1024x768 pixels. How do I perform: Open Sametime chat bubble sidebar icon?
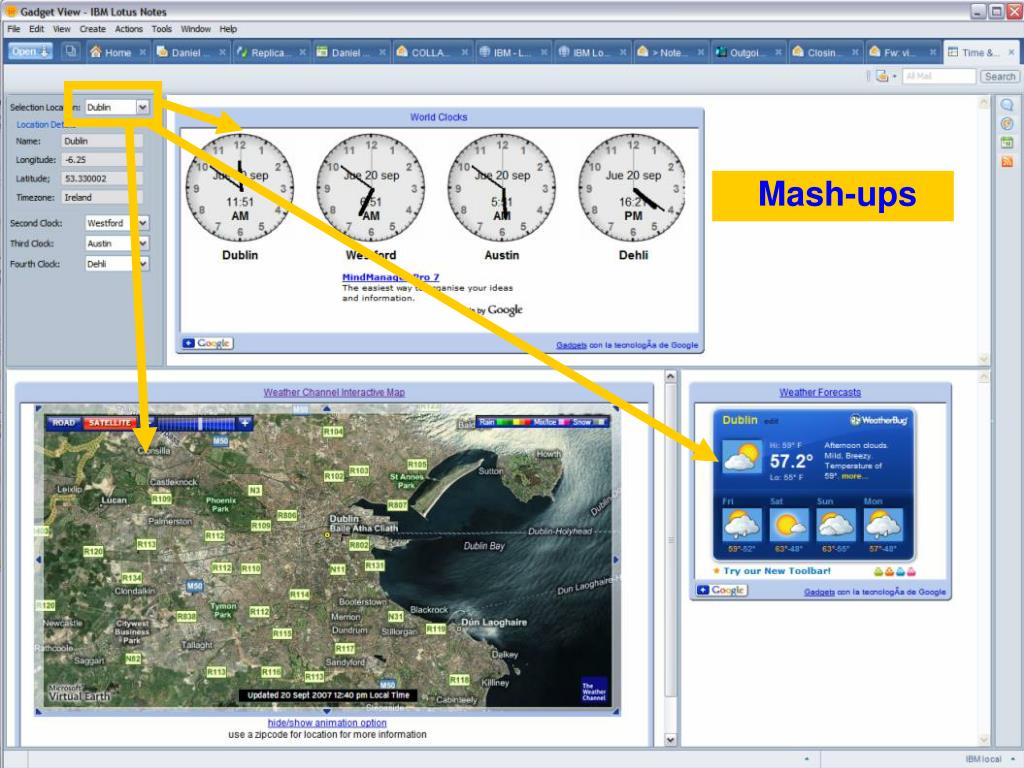click(x=1007, y=104)
